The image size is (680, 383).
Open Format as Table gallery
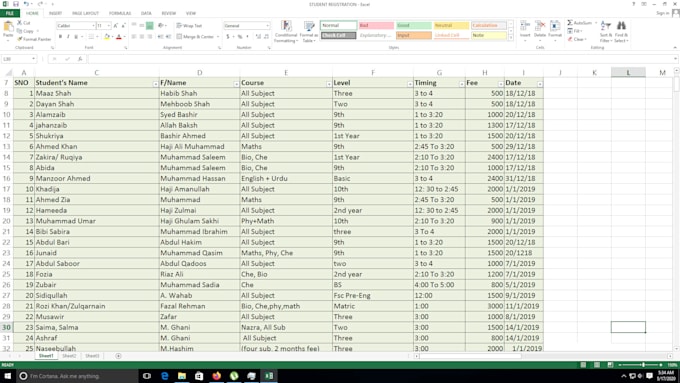pos(309,31)
